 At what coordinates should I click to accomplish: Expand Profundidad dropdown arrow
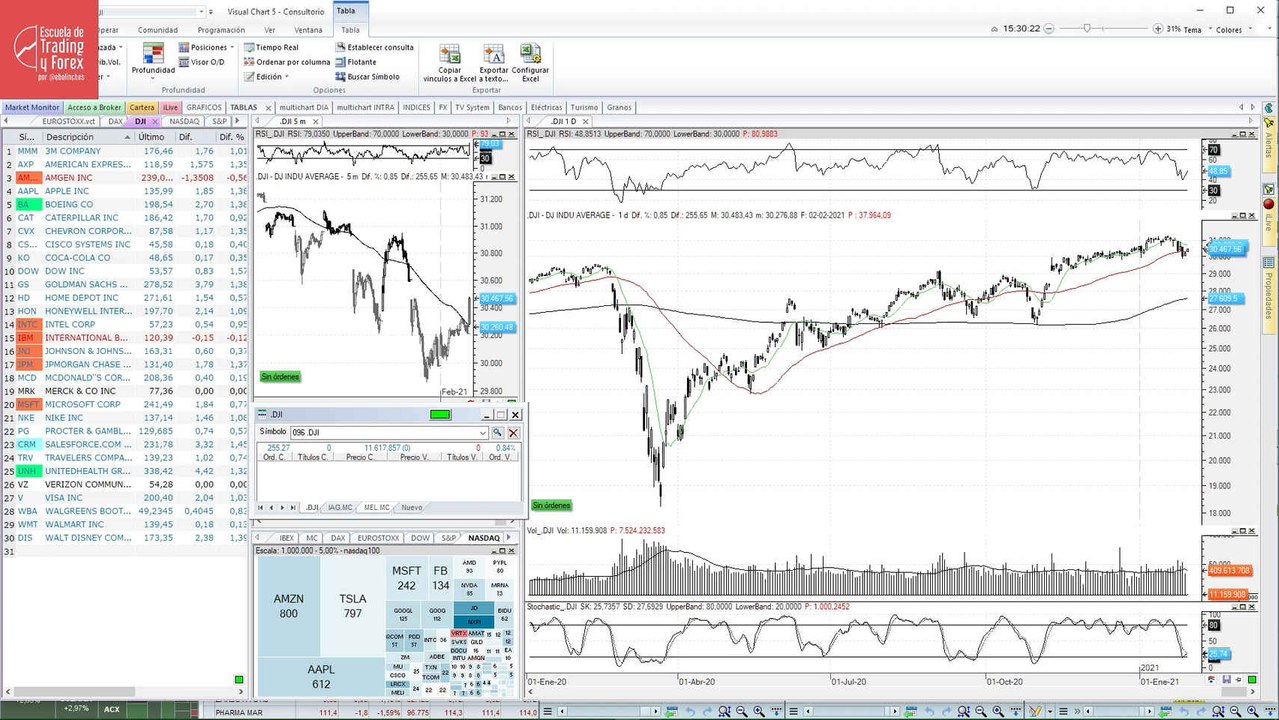[x=153, y=79]
